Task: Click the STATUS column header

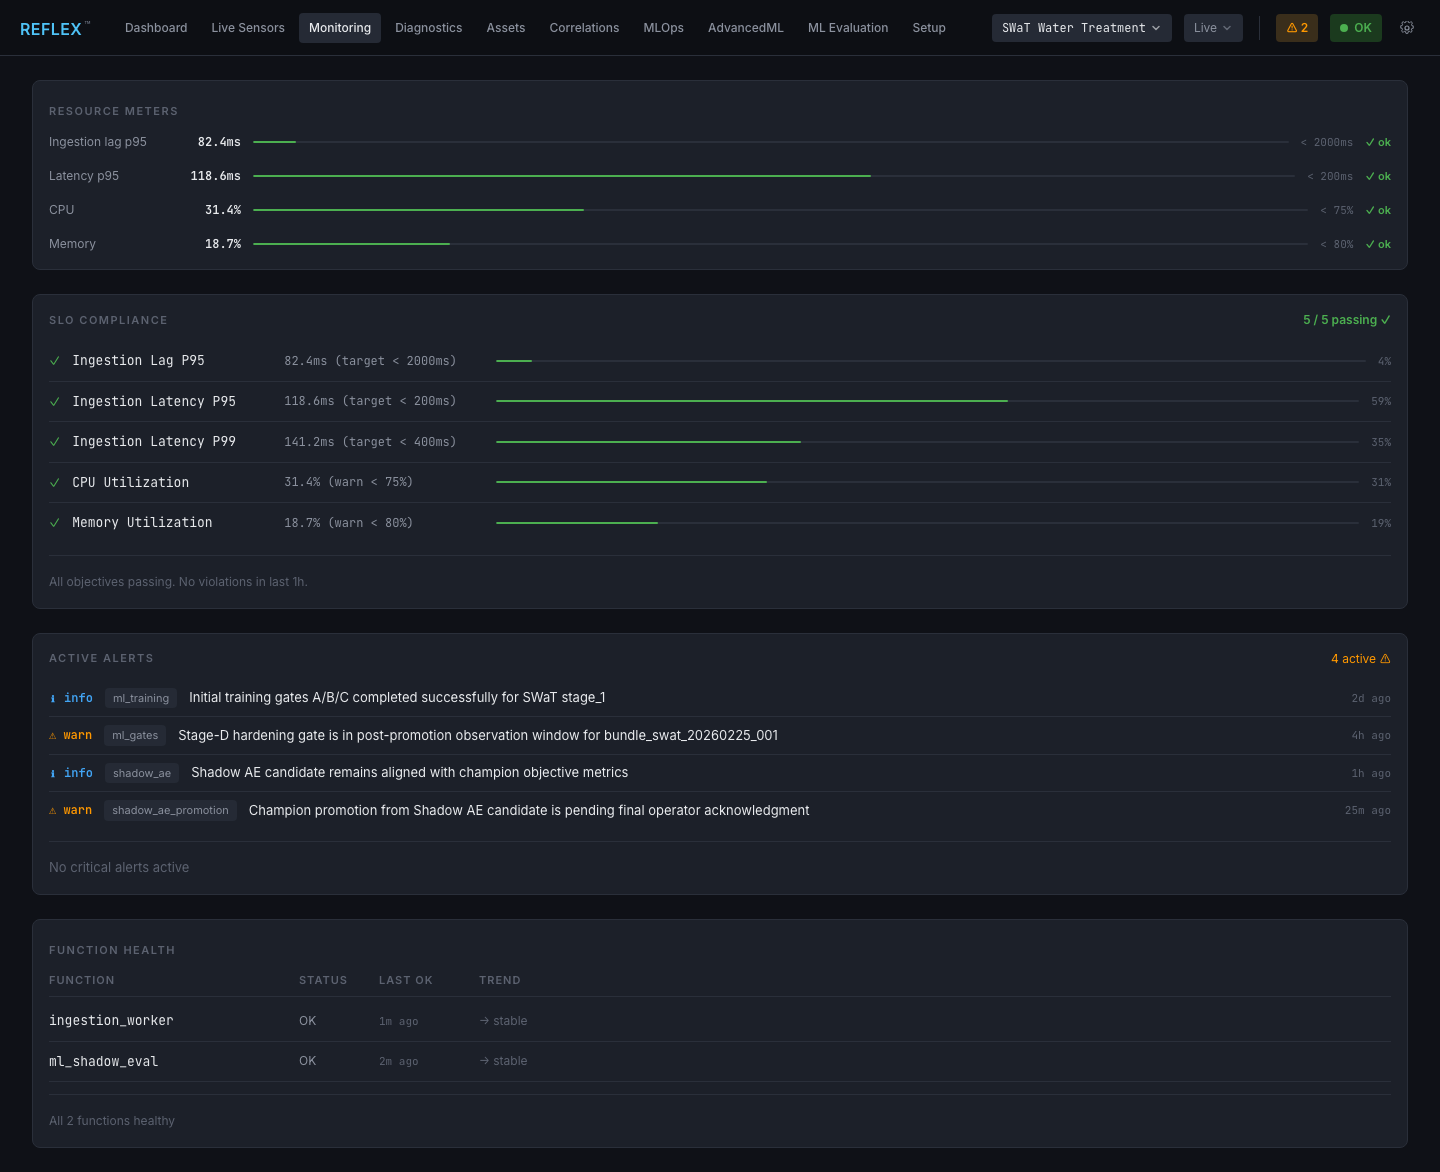Action: coord(323,980)
